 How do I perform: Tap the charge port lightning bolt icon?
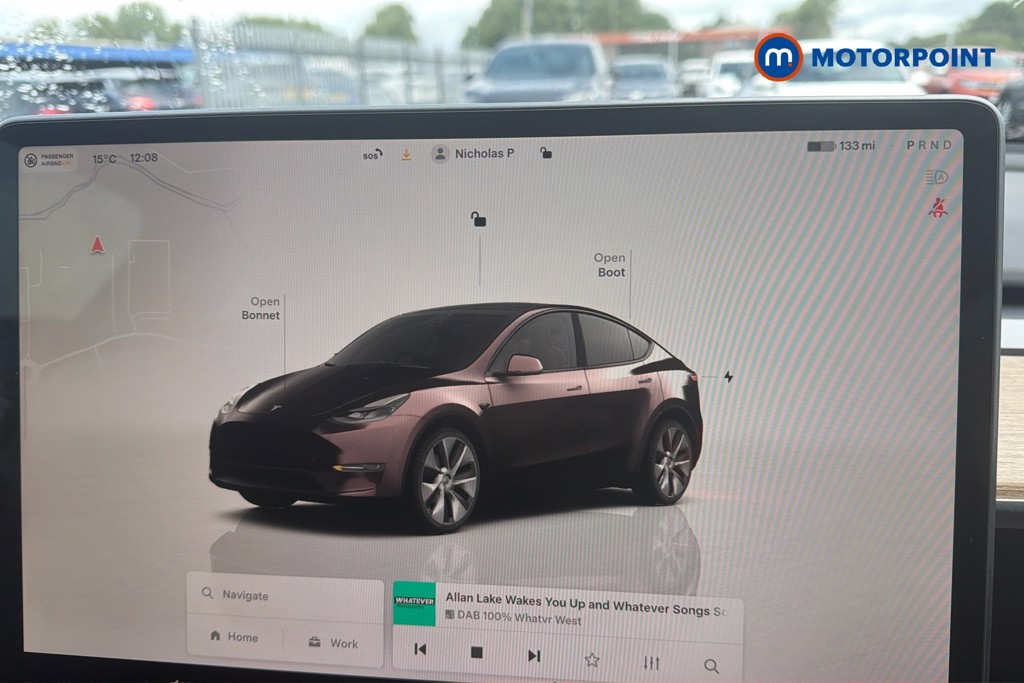[x=728, y=377]
